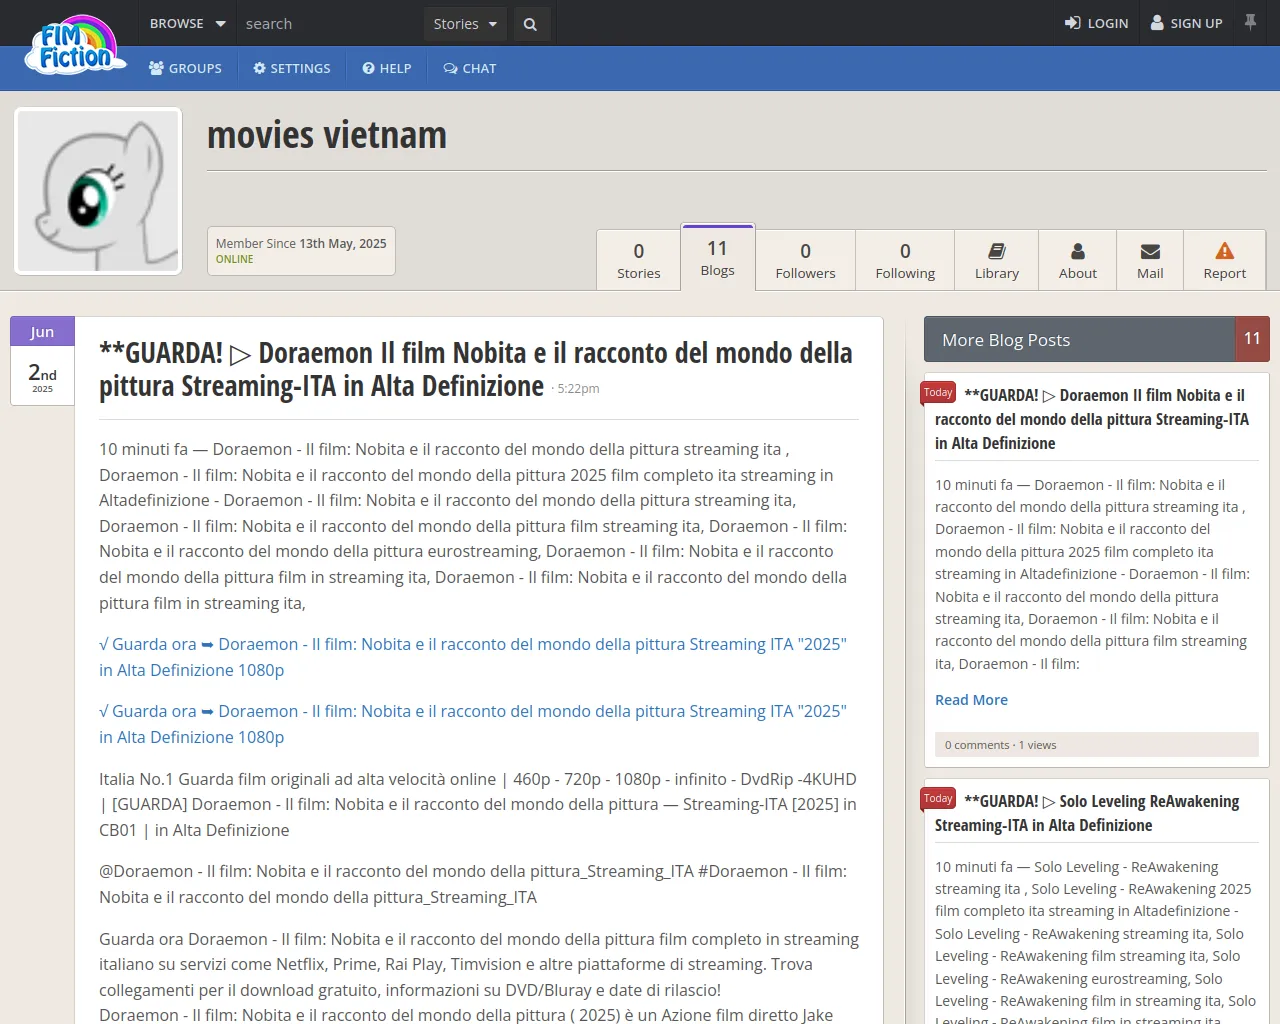Expand the Browse dropdown menu
This screenshot has width=1280, height=1024.
coord(187,23)
